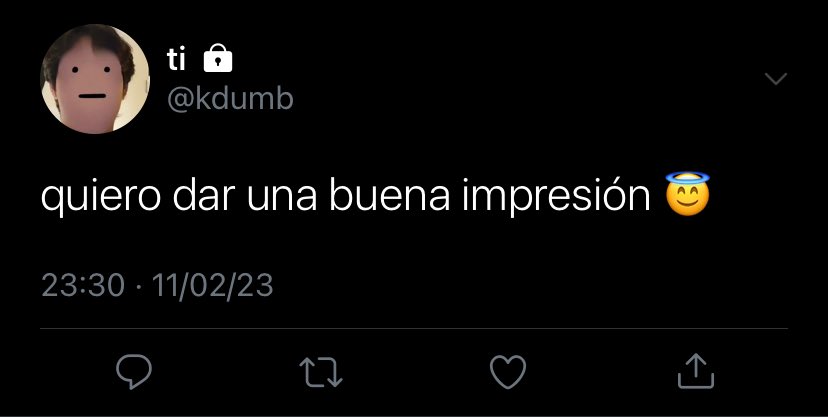Expand the tweet options chevron menu
Image resolution: width=828 pixels, height=417 pixels.
click(776, 79)
